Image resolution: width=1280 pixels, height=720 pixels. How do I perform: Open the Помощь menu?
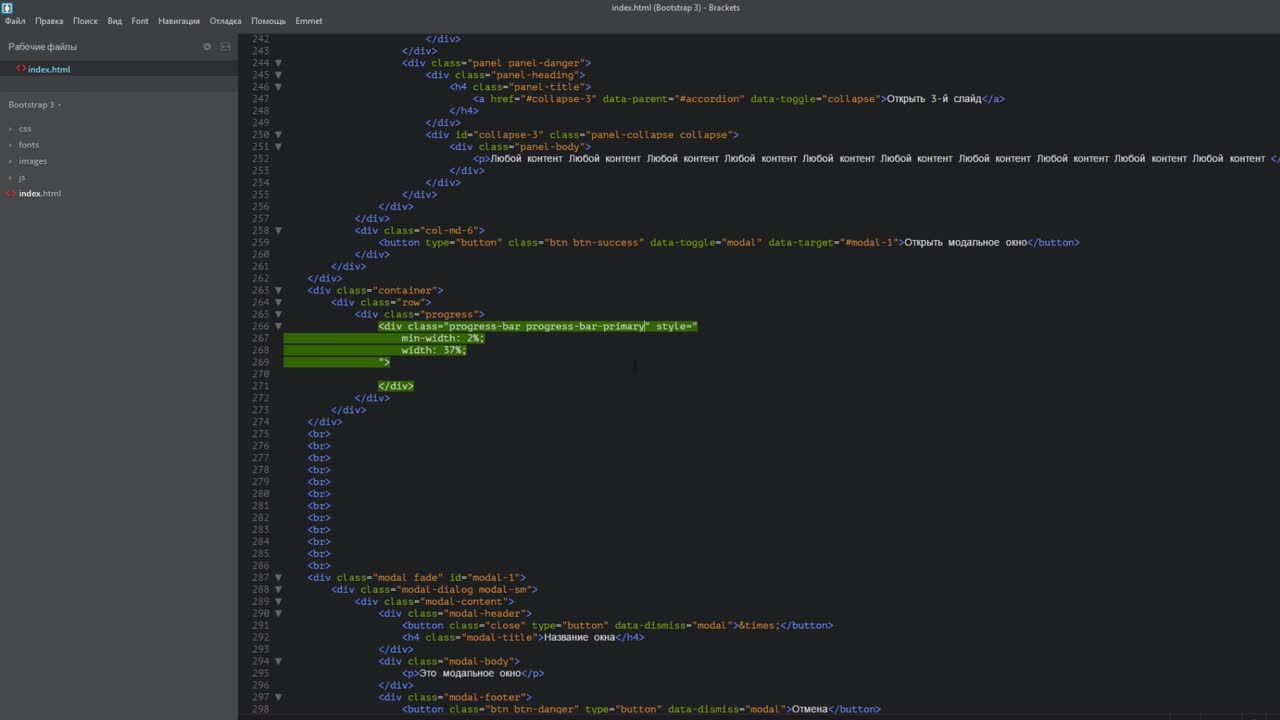(268, 21)
